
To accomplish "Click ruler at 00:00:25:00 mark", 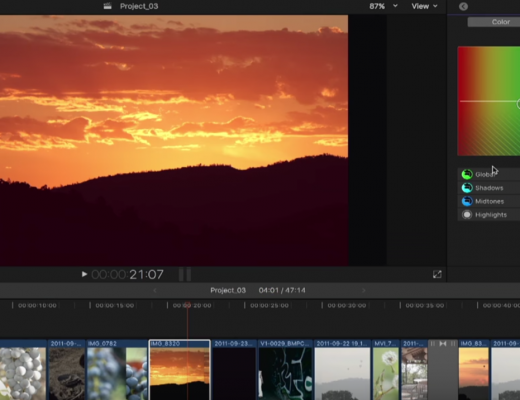I will click(x=269, y=305).
